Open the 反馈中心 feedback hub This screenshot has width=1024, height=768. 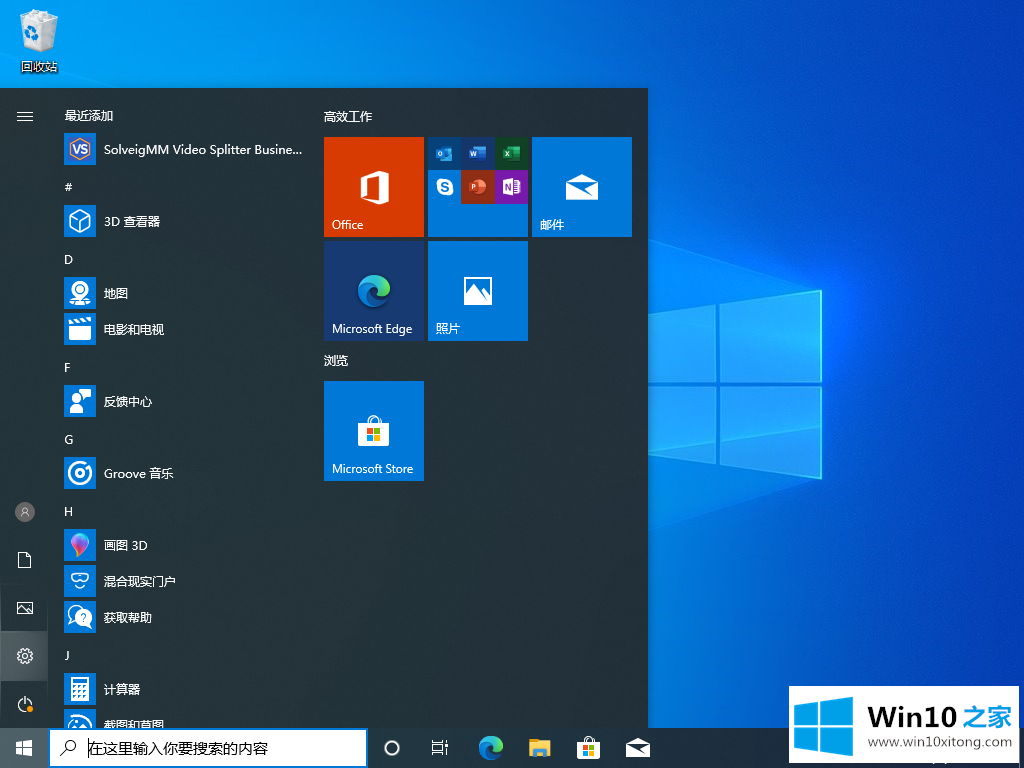click(185, 401)
